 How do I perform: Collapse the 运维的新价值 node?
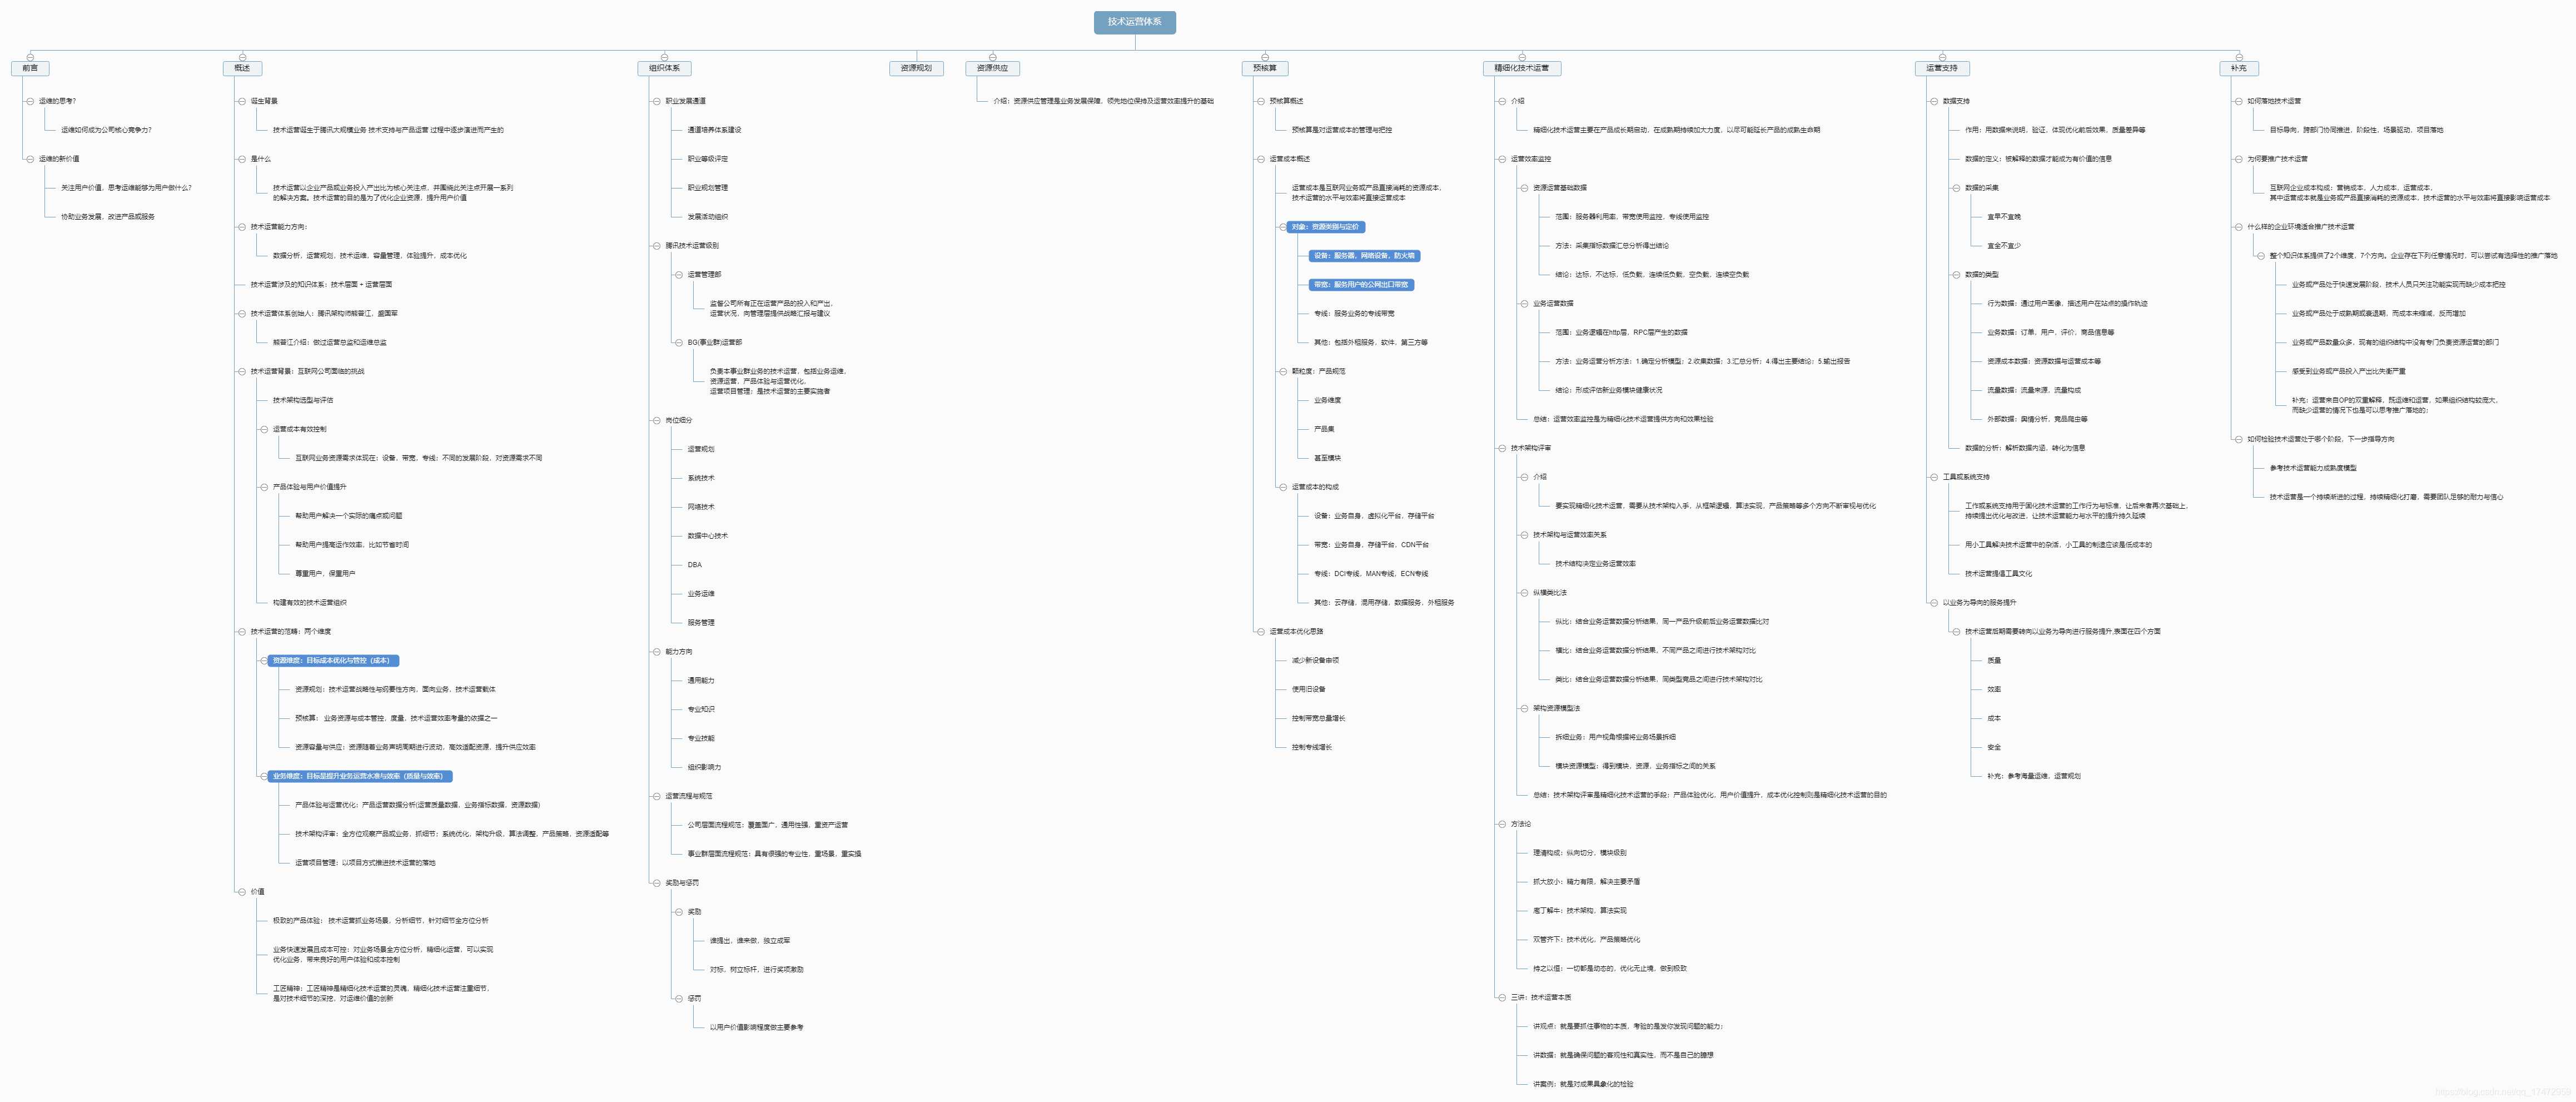30,159
